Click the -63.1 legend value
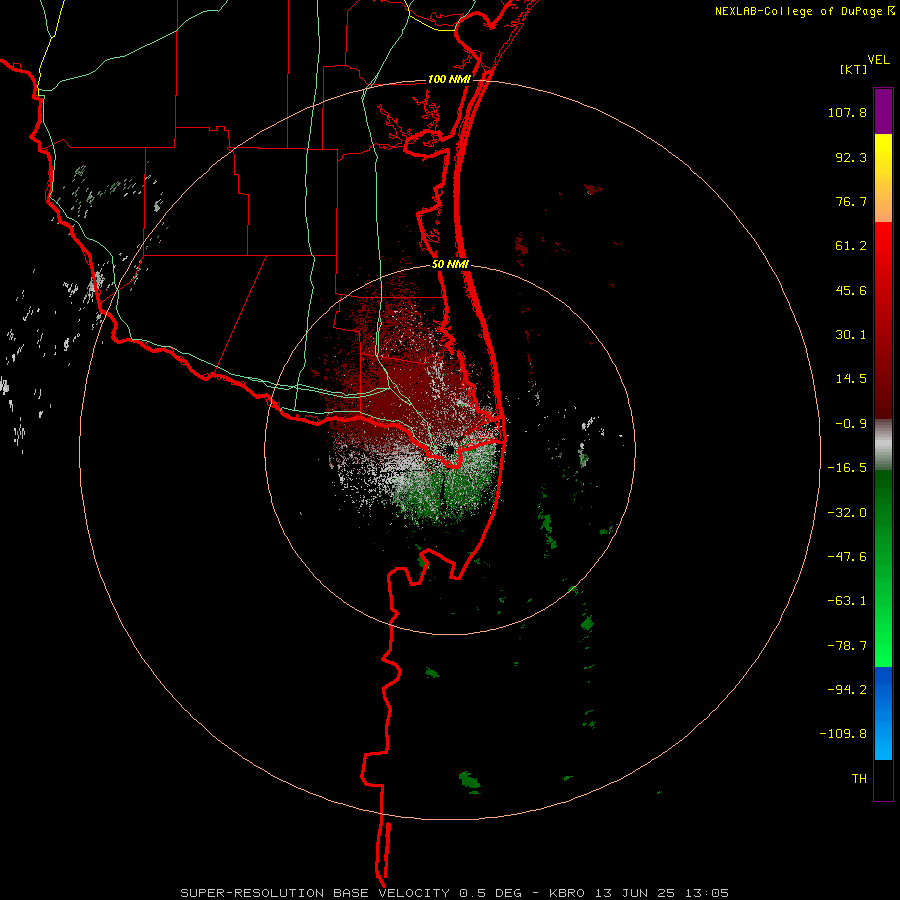 (x=847, y=601)
